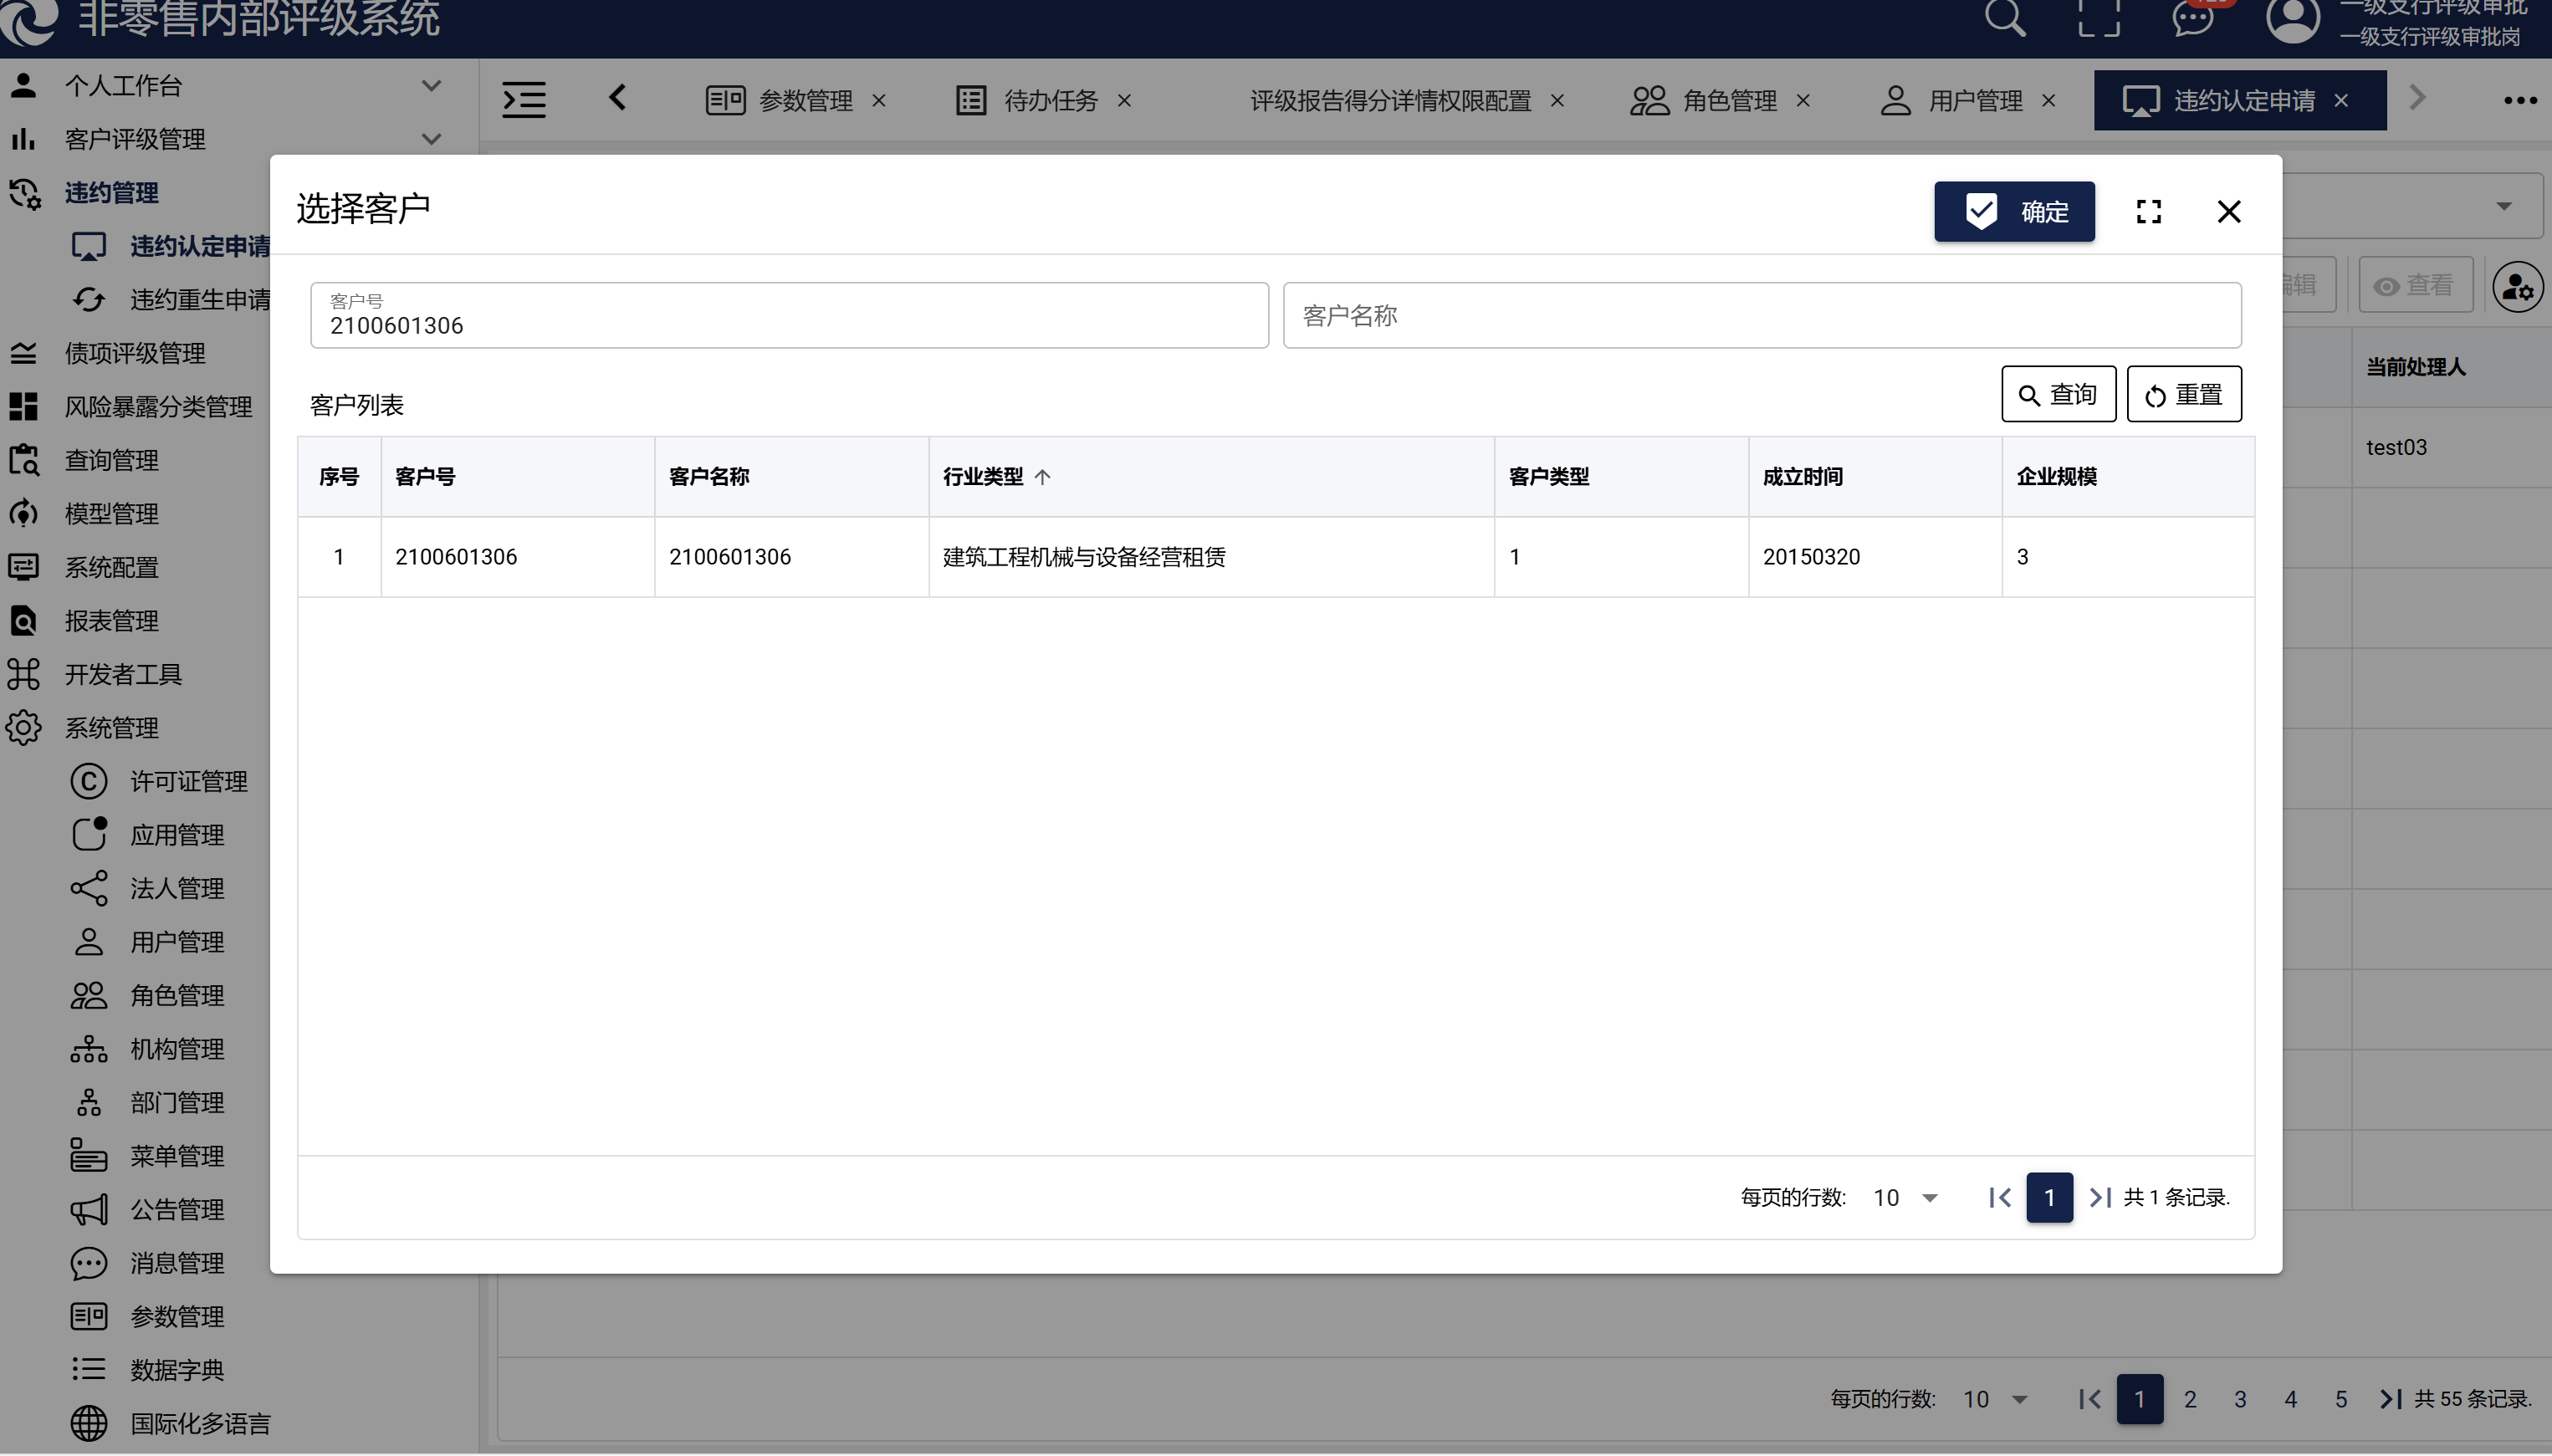This screenshot has width=2552, height=1456.
Task: Open 许可证管理 sidebar item
Action: tap(188, 781)
